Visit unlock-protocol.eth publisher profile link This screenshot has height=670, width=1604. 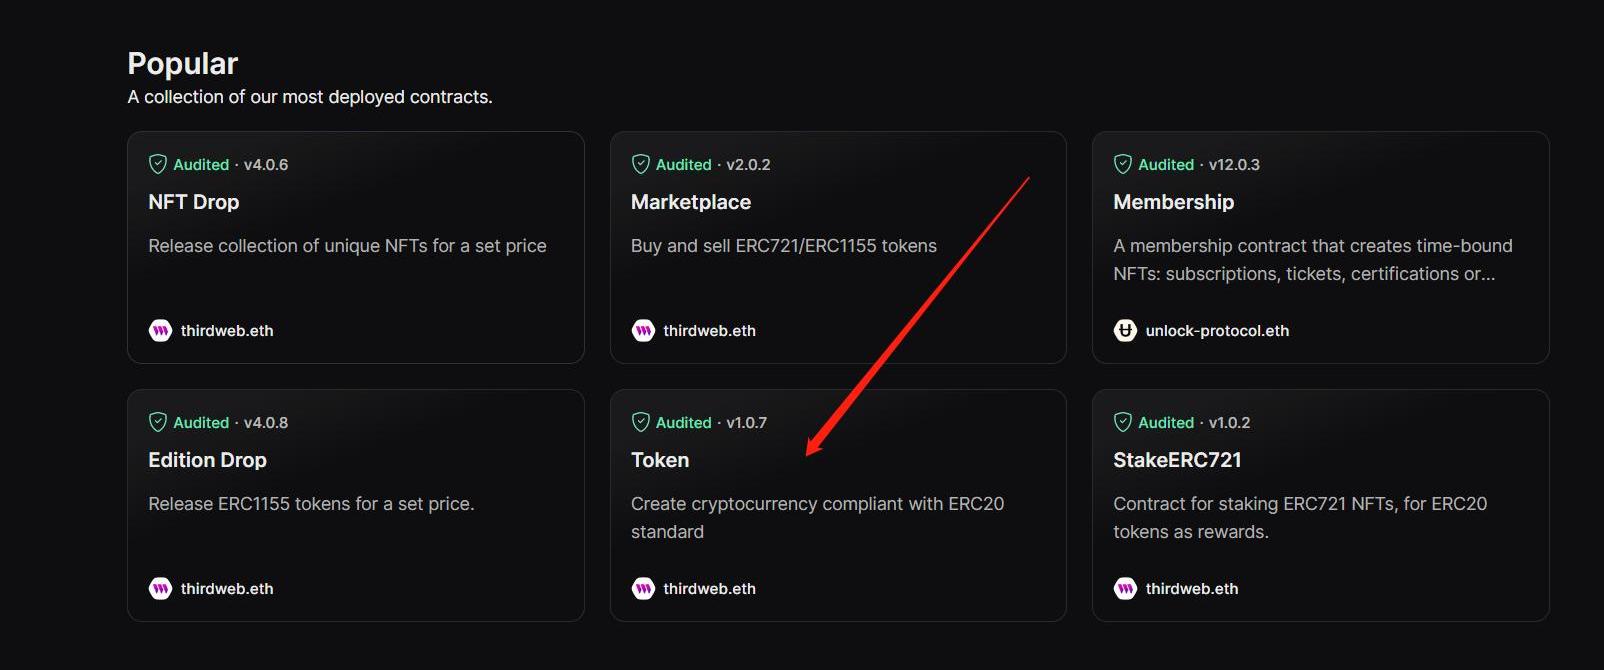click(x=1217, y=331)
